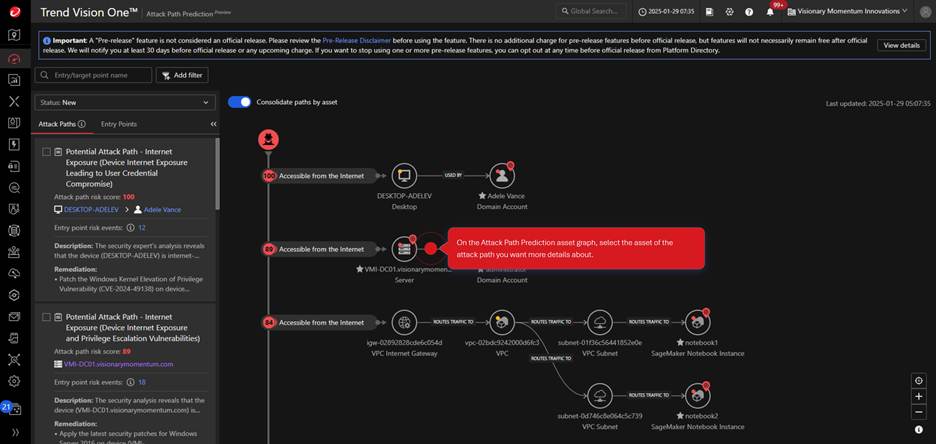Click the USED BY edge label
This screenshot has height=444, width=936.
click(x=453, y=175)
